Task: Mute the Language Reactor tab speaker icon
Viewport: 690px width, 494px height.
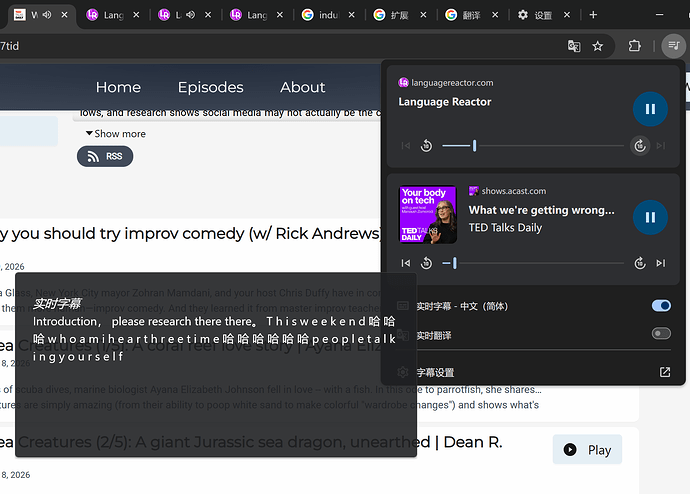Action: tap(190, 15)
